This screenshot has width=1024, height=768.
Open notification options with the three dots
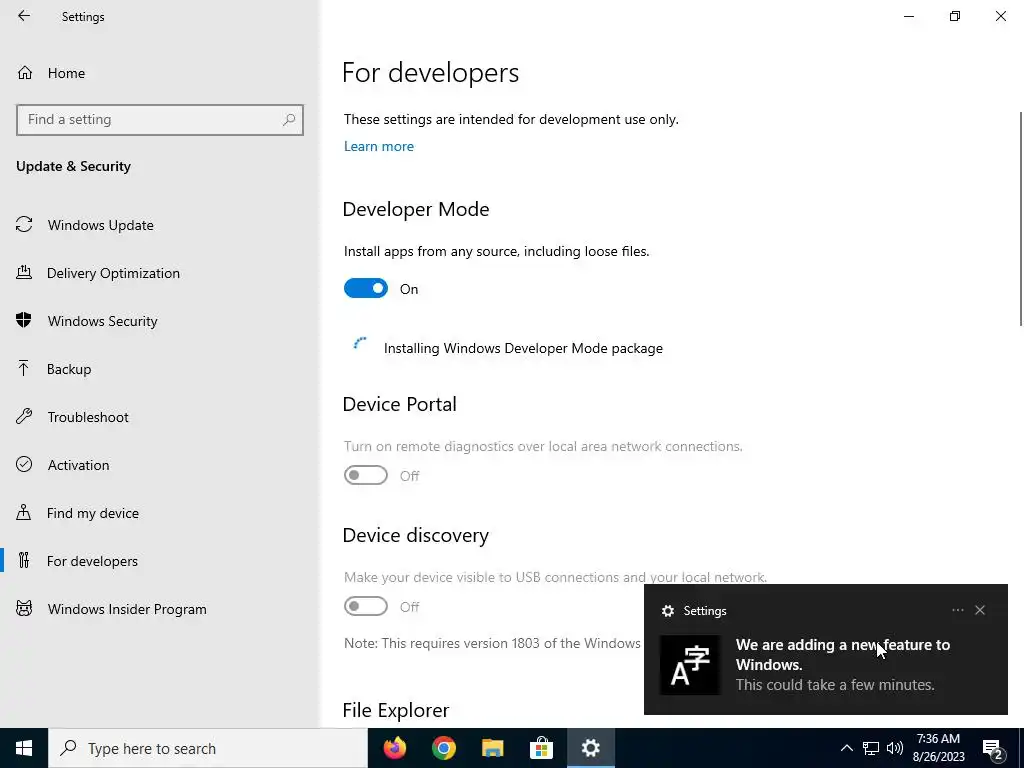point(957,610)
